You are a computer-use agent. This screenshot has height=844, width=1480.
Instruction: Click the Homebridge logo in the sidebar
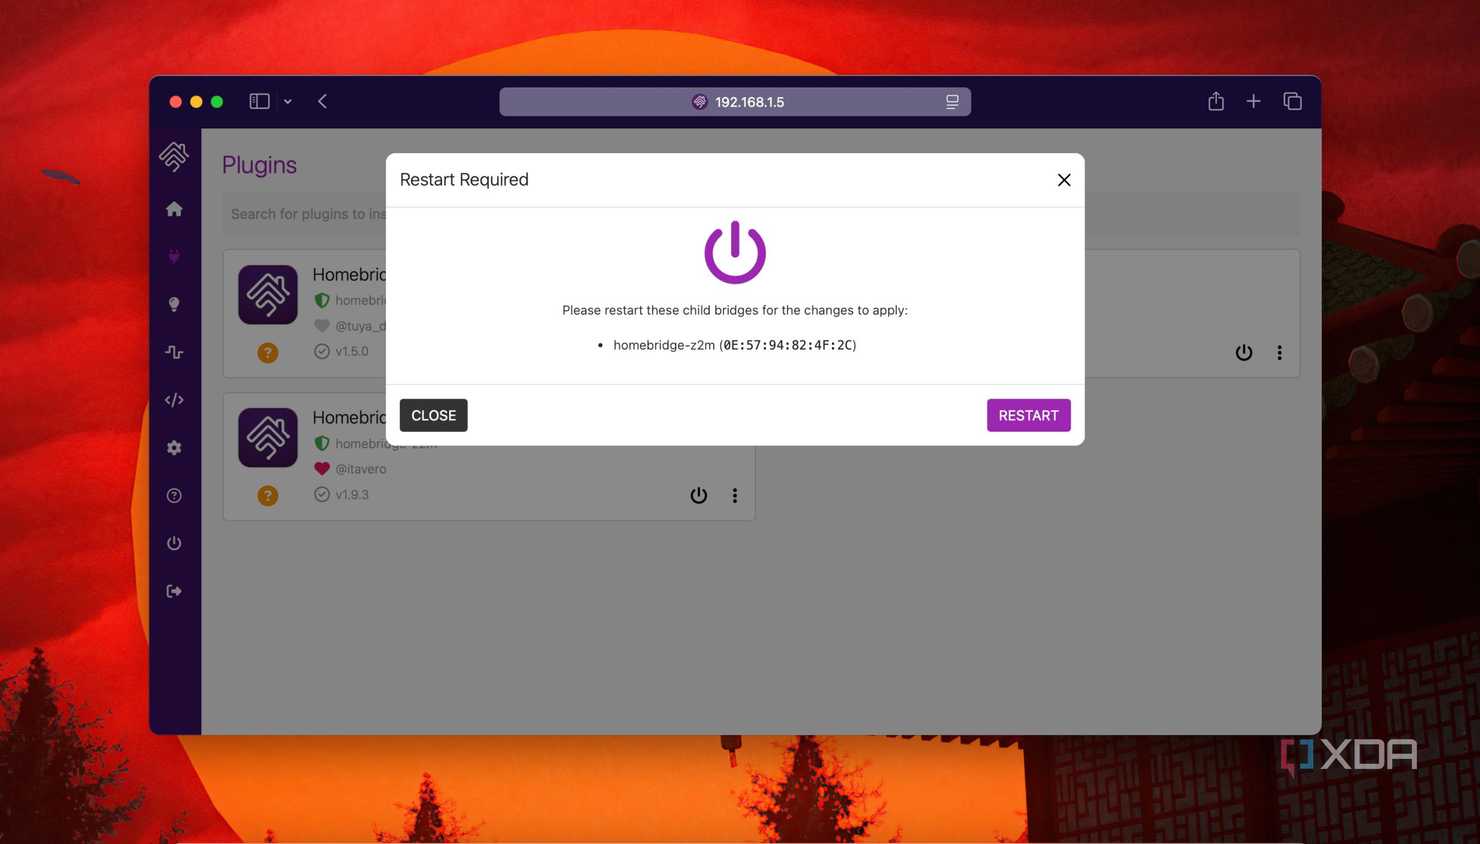coord(174,156)
